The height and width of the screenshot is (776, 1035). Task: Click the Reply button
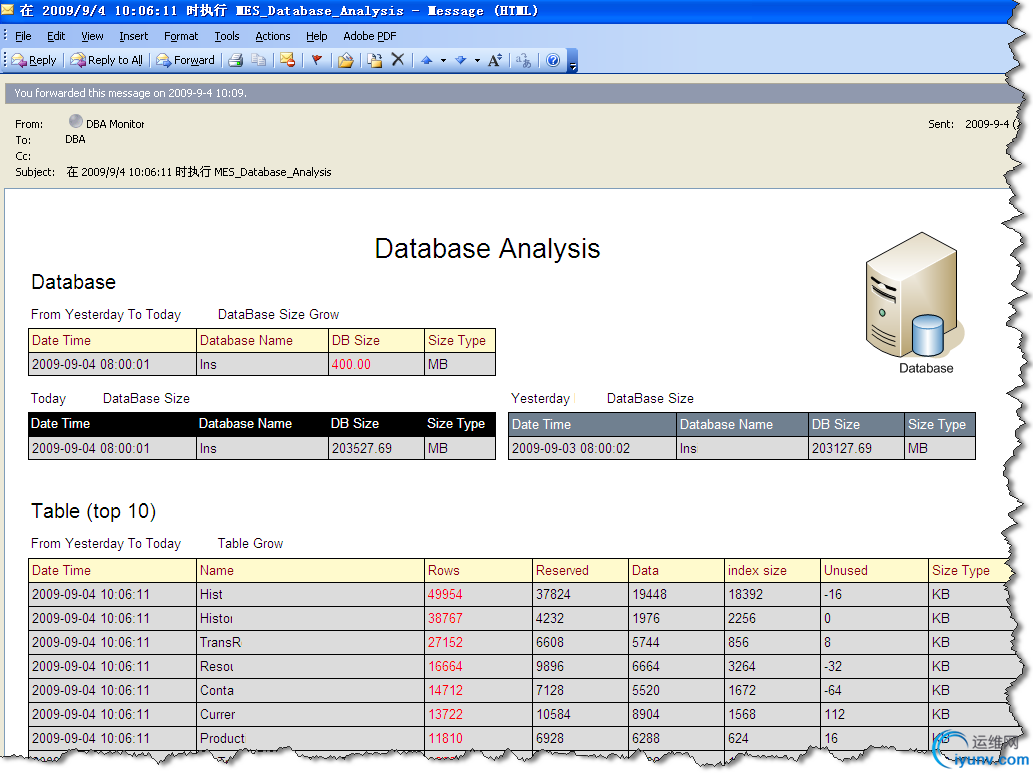tap(34, 61)
